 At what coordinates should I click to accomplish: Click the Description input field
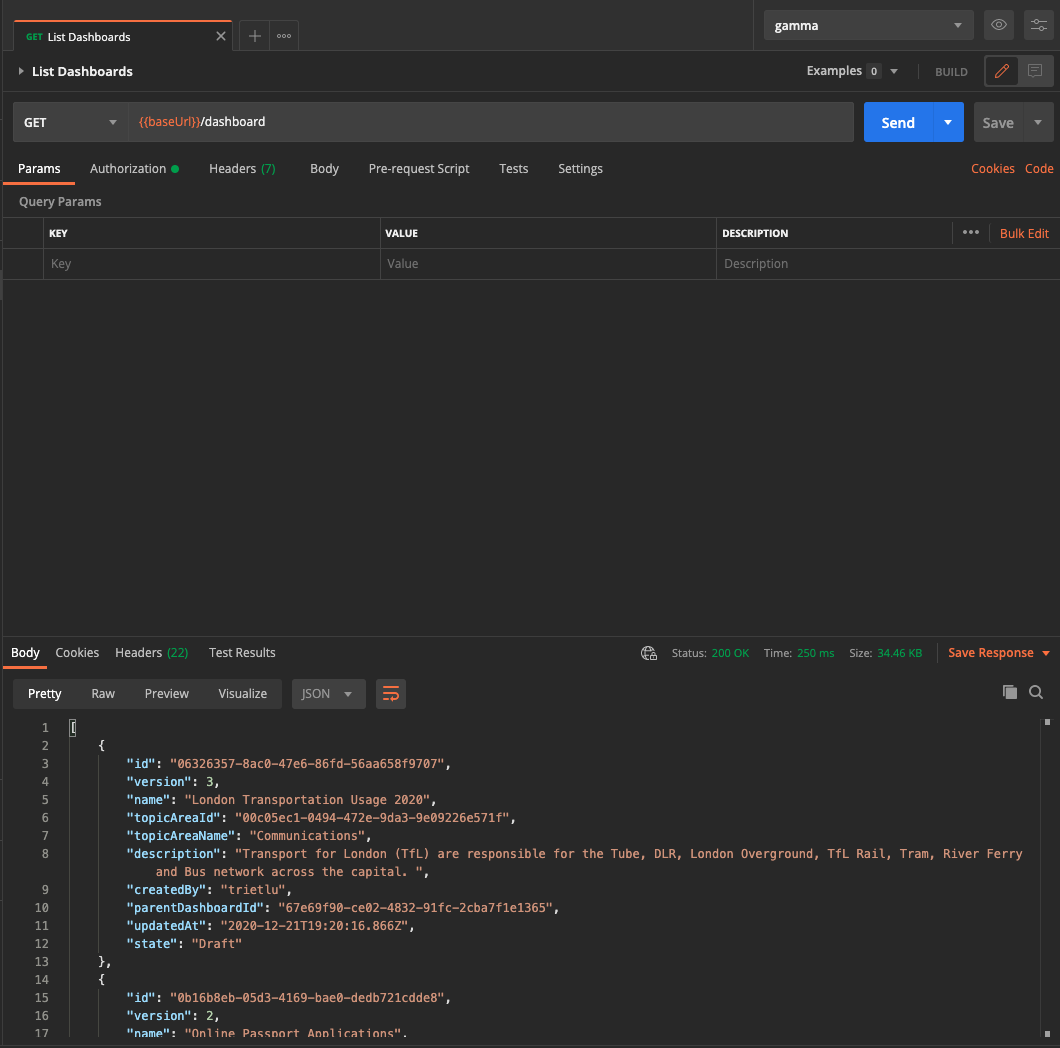887,264
